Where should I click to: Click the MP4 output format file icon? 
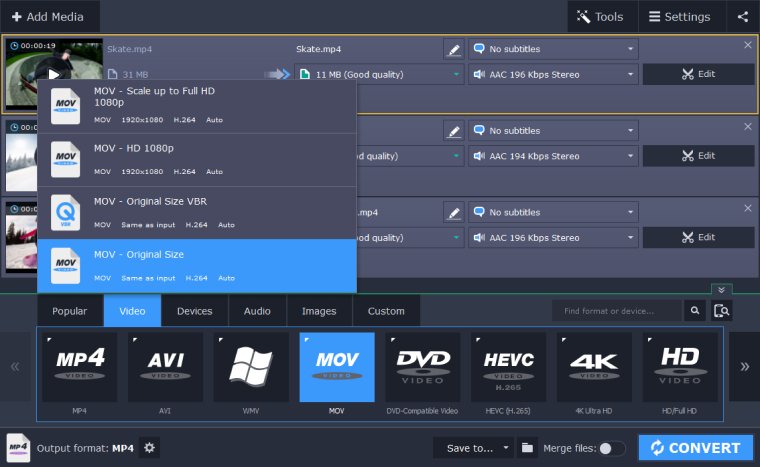[18, 448]
